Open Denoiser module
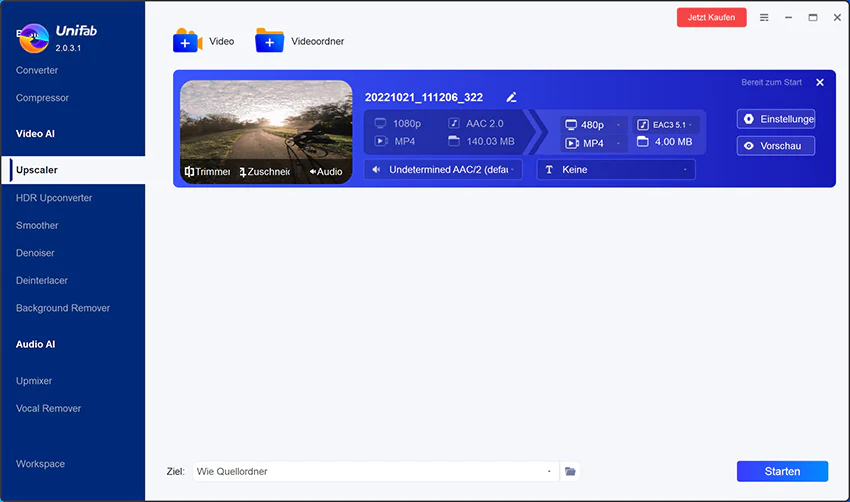Viewport: 850px width, 502px height. click(x=35, y=253)
